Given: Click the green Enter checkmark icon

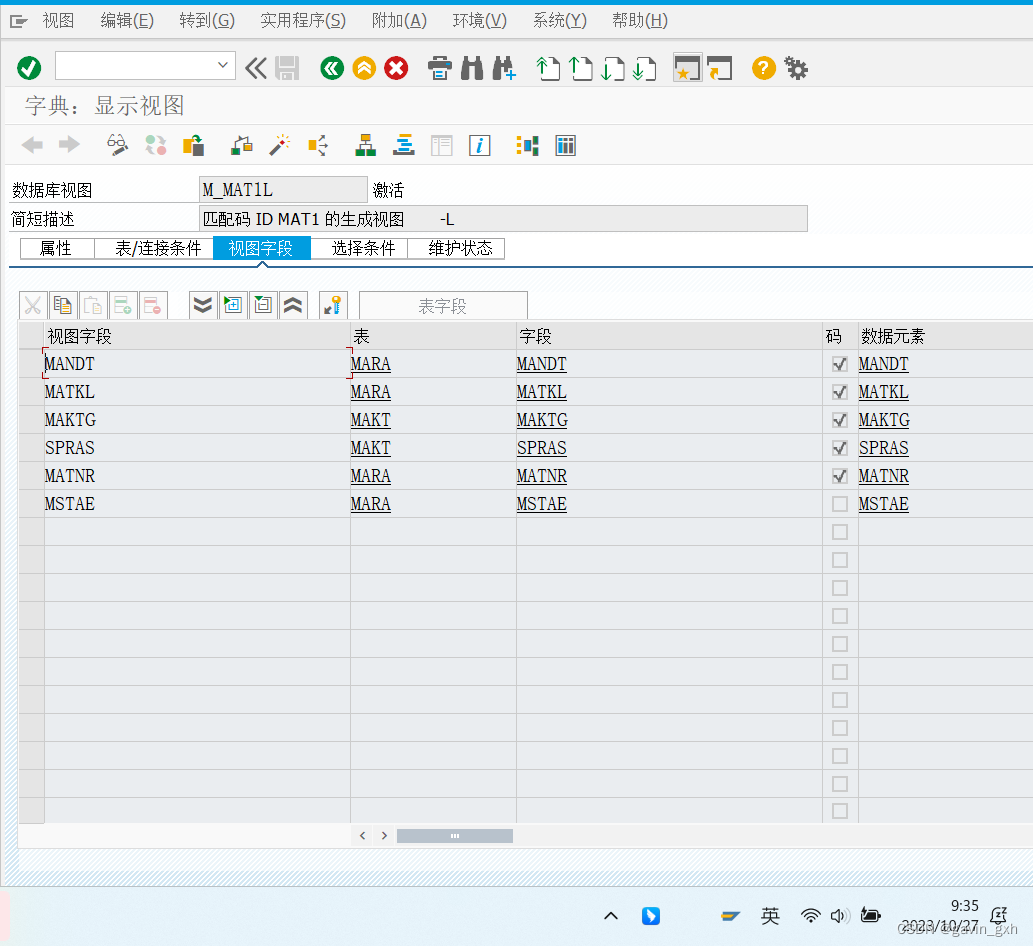Looking at the screenshot, I should tap(29, 67).
